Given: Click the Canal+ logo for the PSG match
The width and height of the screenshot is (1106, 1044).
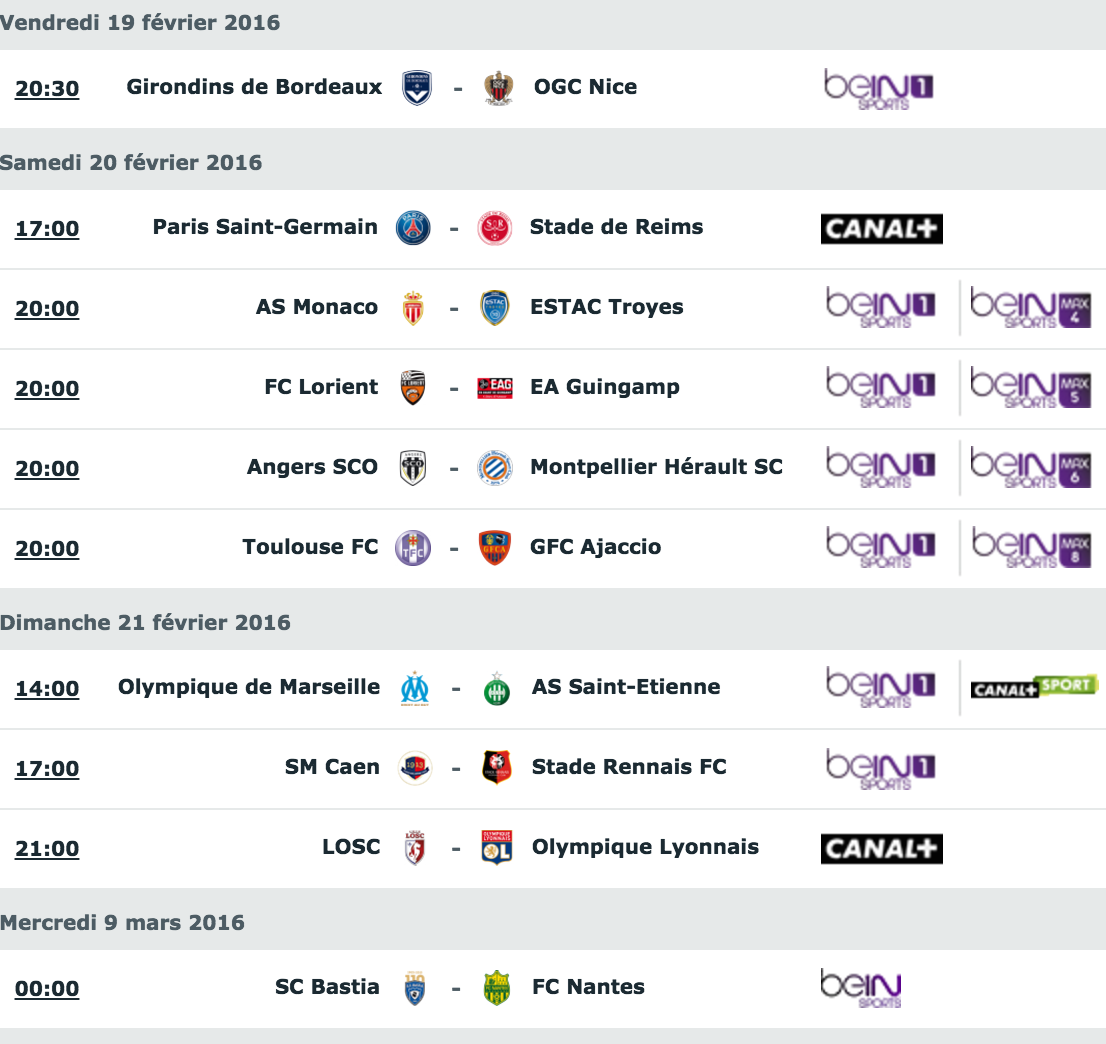Looking at the screenshot, I should 882,229.
